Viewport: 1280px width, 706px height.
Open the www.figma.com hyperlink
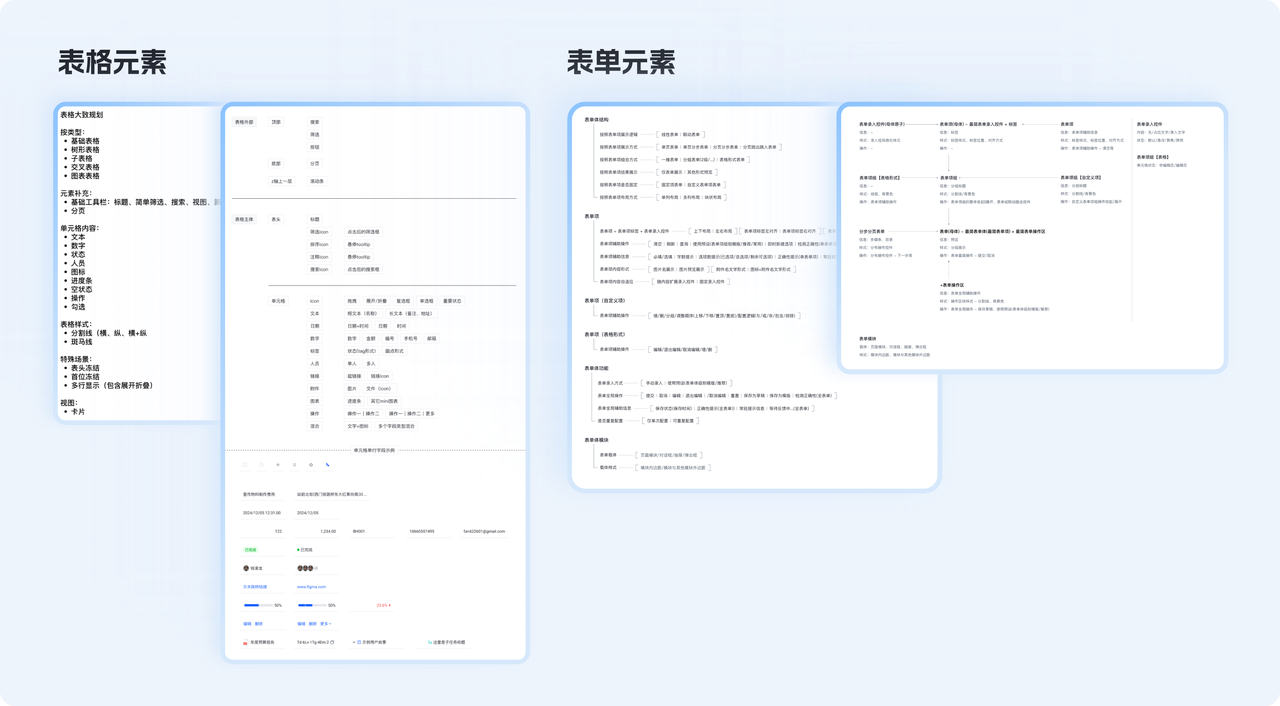coord(312,587)
